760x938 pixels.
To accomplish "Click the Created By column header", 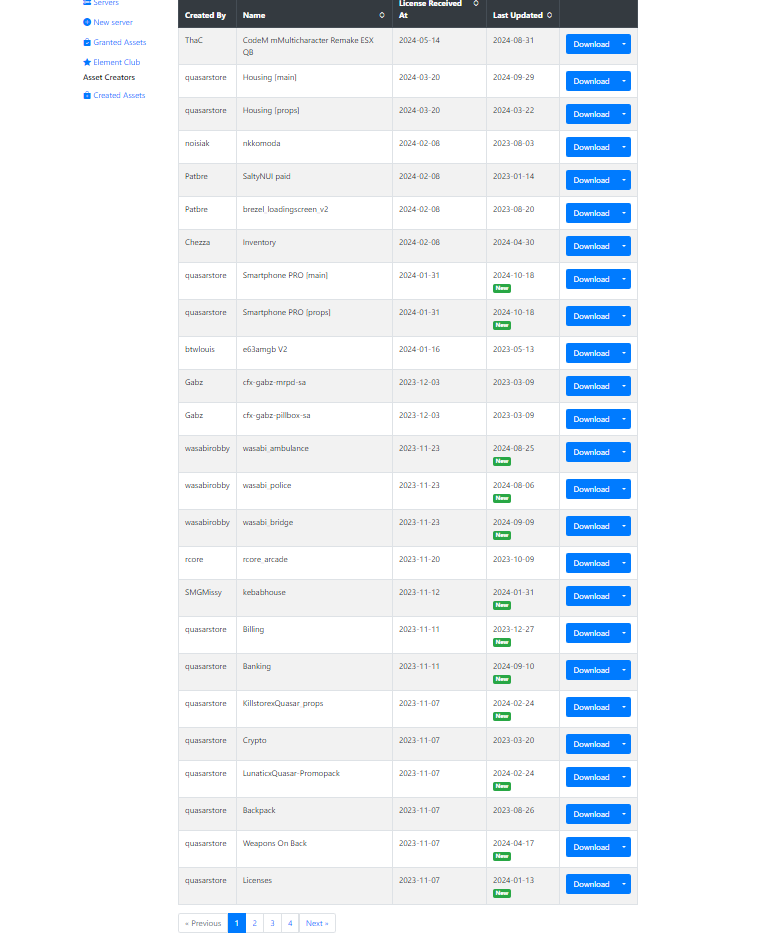I will [205, 16].
